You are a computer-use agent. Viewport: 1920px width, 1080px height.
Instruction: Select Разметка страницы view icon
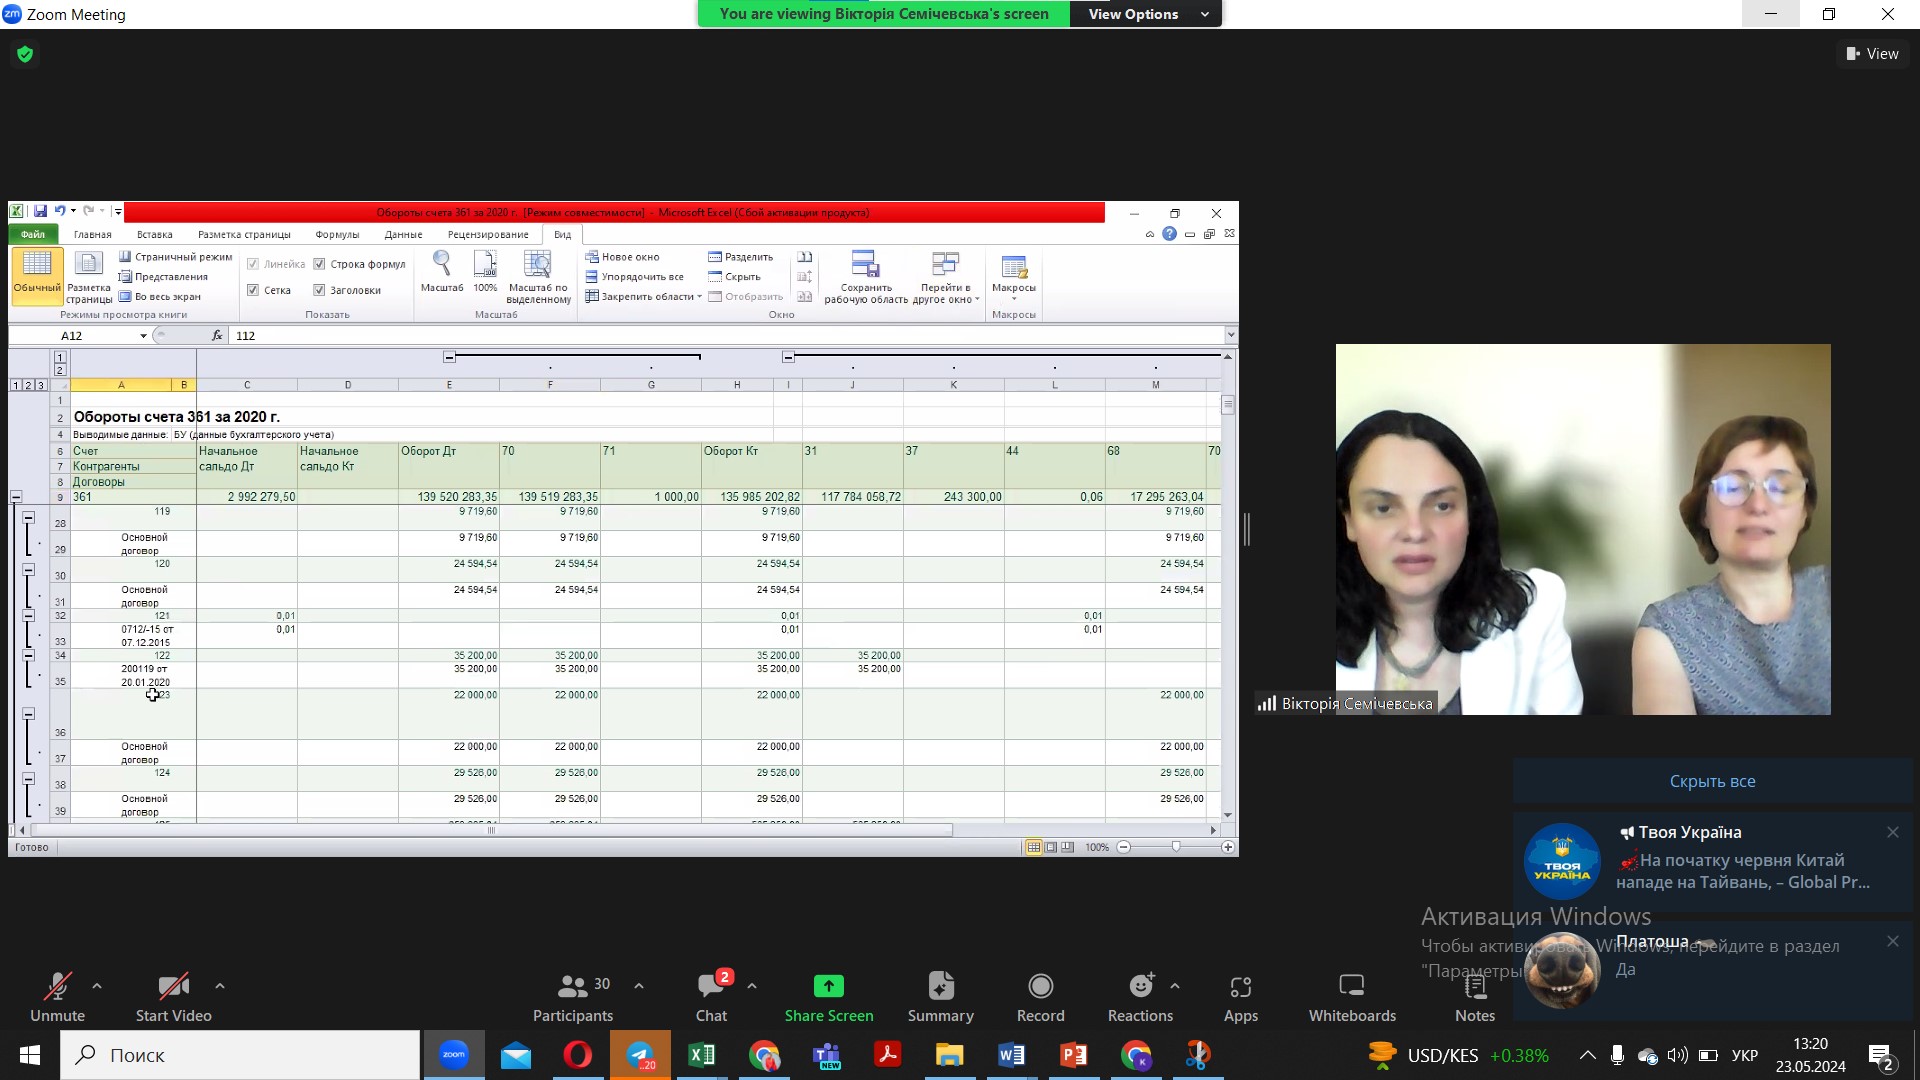(x=89, y=276)
